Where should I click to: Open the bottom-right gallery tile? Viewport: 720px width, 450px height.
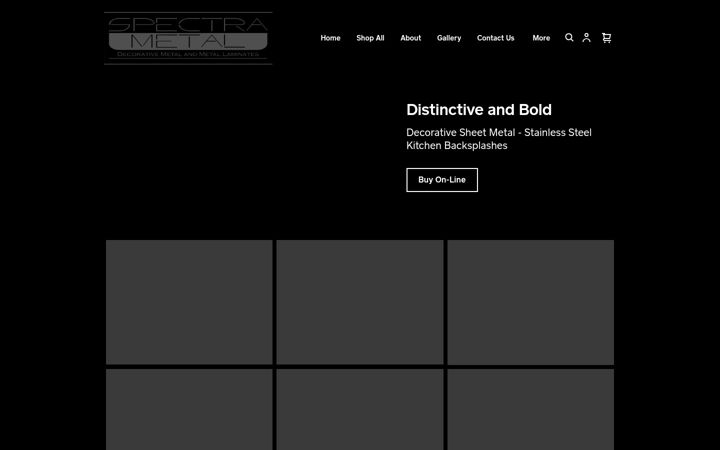click(x=531, y=410)
